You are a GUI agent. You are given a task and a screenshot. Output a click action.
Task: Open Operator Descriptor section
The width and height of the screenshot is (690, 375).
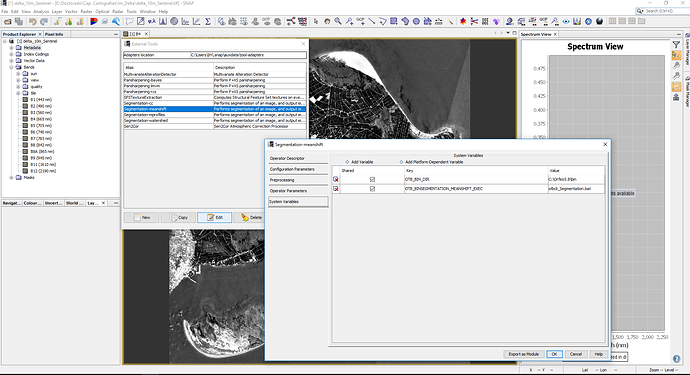click(298, 158)
